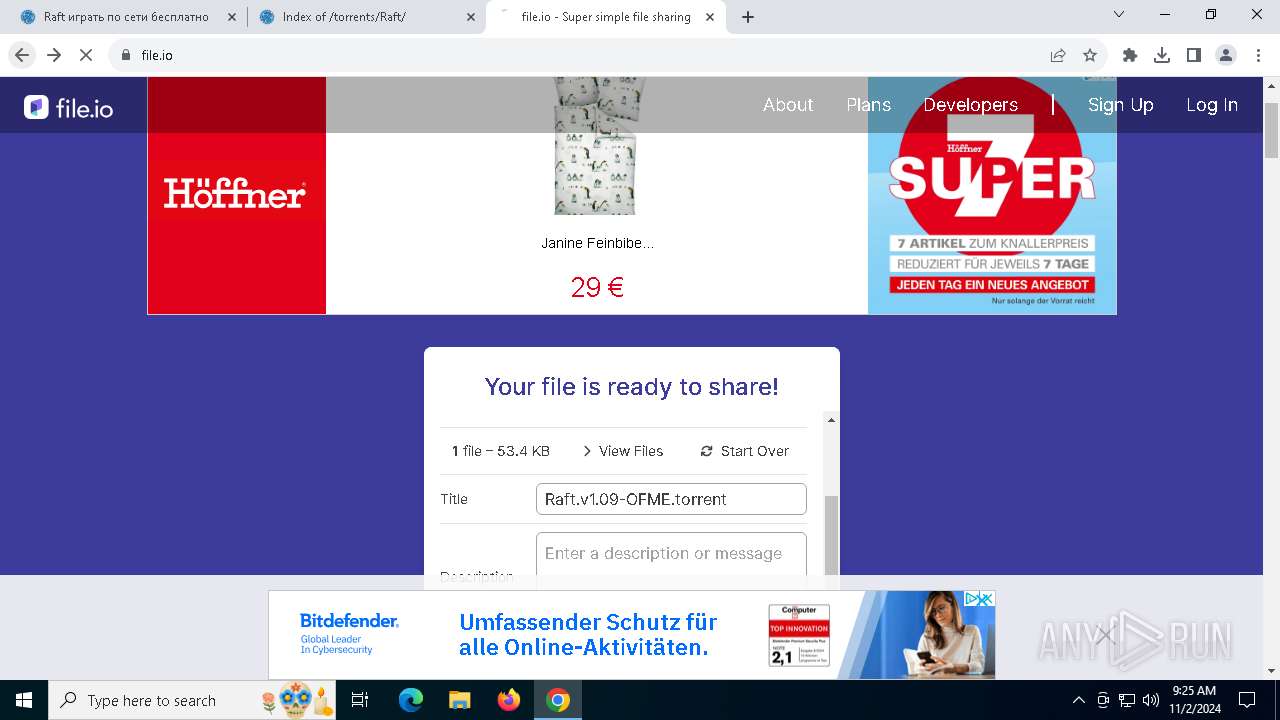
Task: Open the Höffner Super 7 ad banner
Action: click(992, 195)
